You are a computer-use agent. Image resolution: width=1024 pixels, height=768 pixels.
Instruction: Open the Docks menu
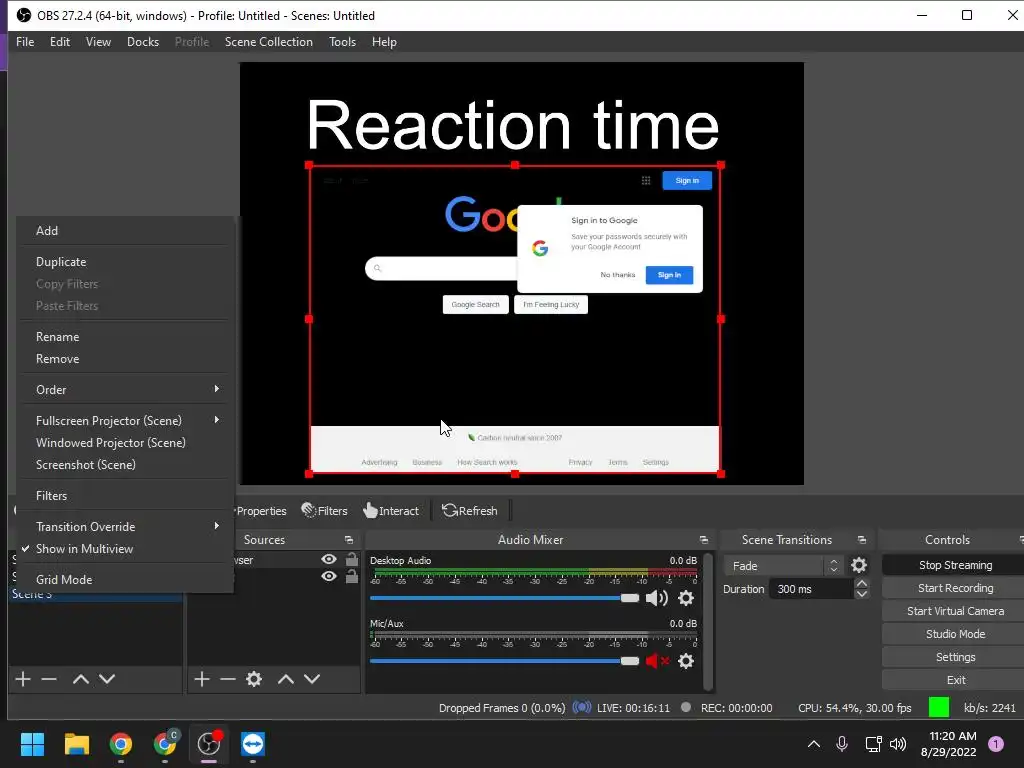(x=143, y=42)
